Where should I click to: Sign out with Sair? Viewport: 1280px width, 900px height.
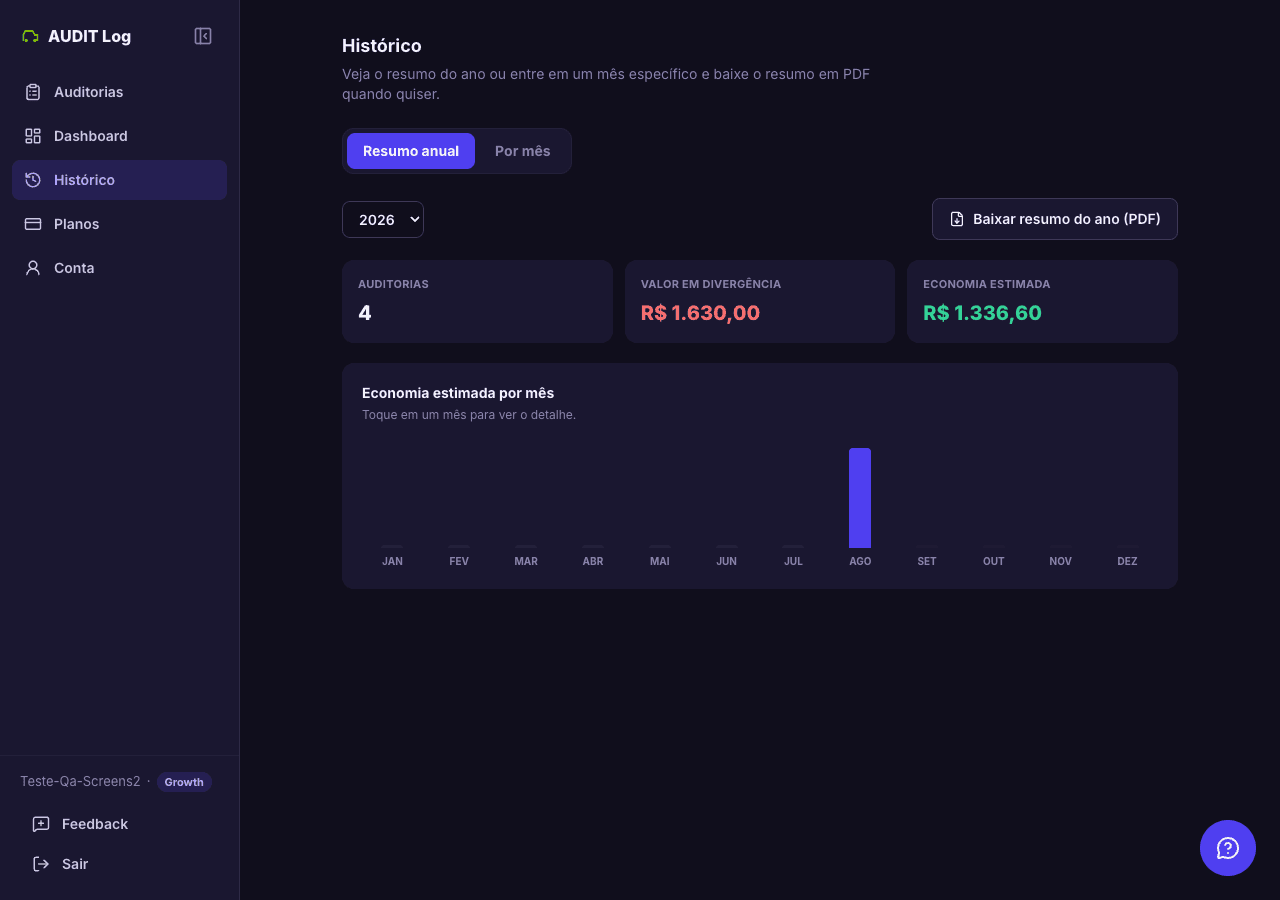click(120, 864)
